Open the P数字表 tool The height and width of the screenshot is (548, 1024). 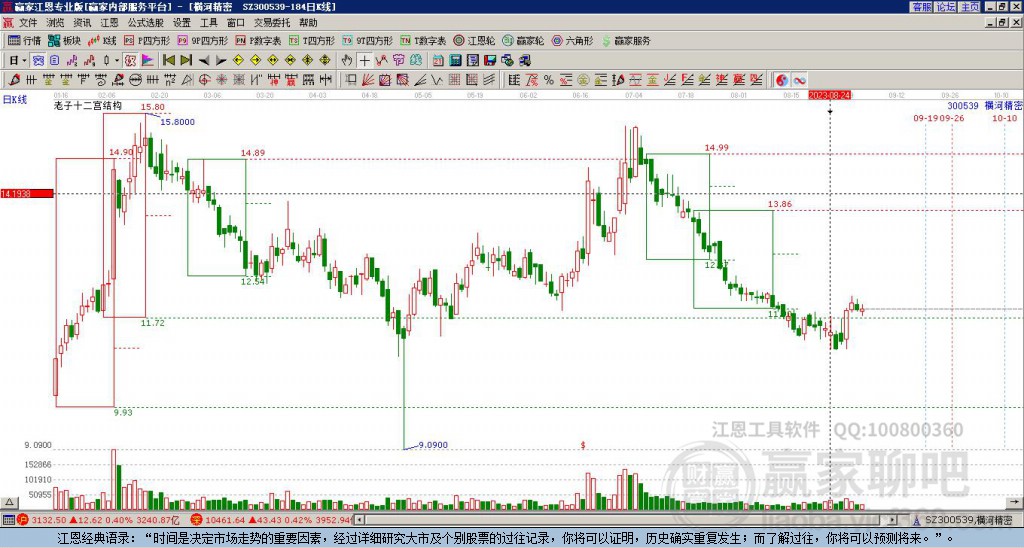258,40
